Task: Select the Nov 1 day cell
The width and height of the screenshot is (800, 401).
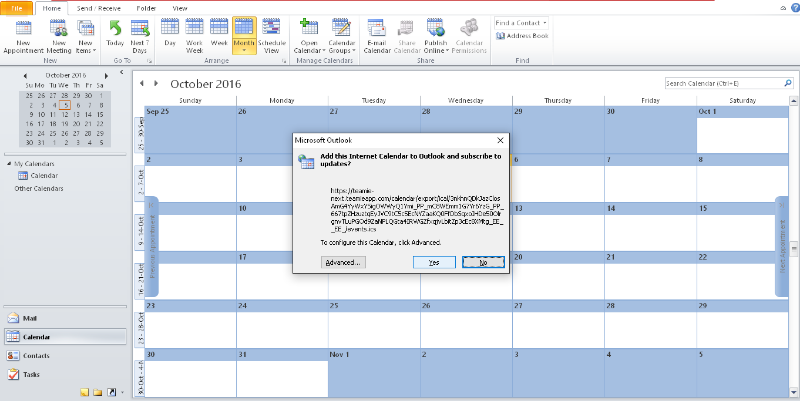Action: (x=374, y=373)
